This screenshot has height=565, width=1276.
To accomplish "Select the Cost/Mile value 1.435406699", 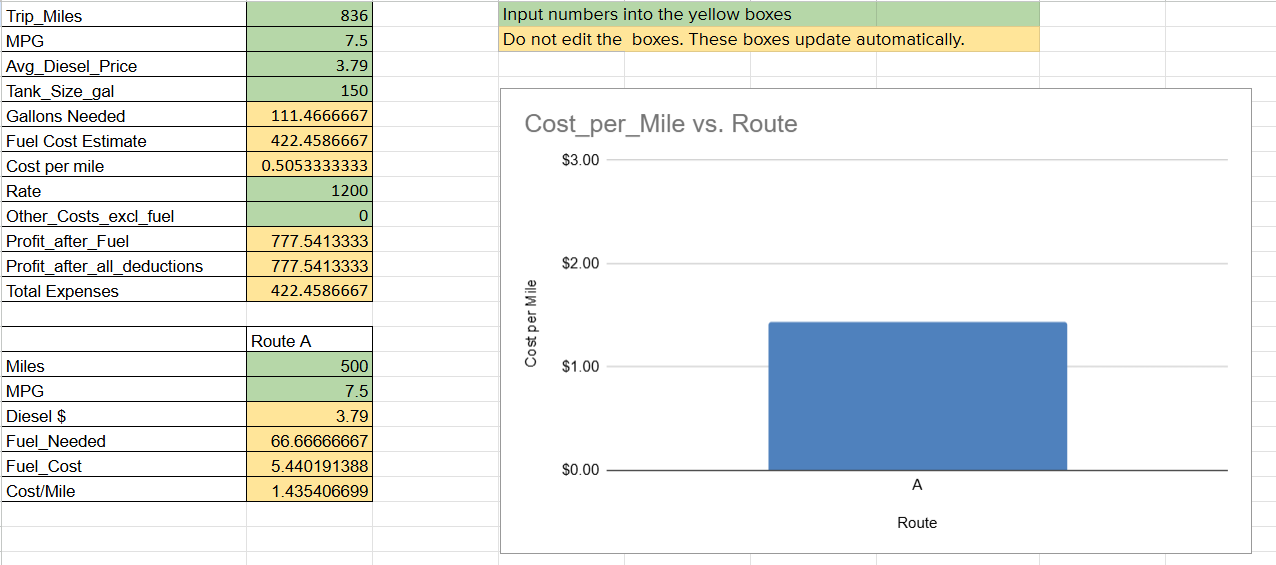I will [x=309, y=491].
